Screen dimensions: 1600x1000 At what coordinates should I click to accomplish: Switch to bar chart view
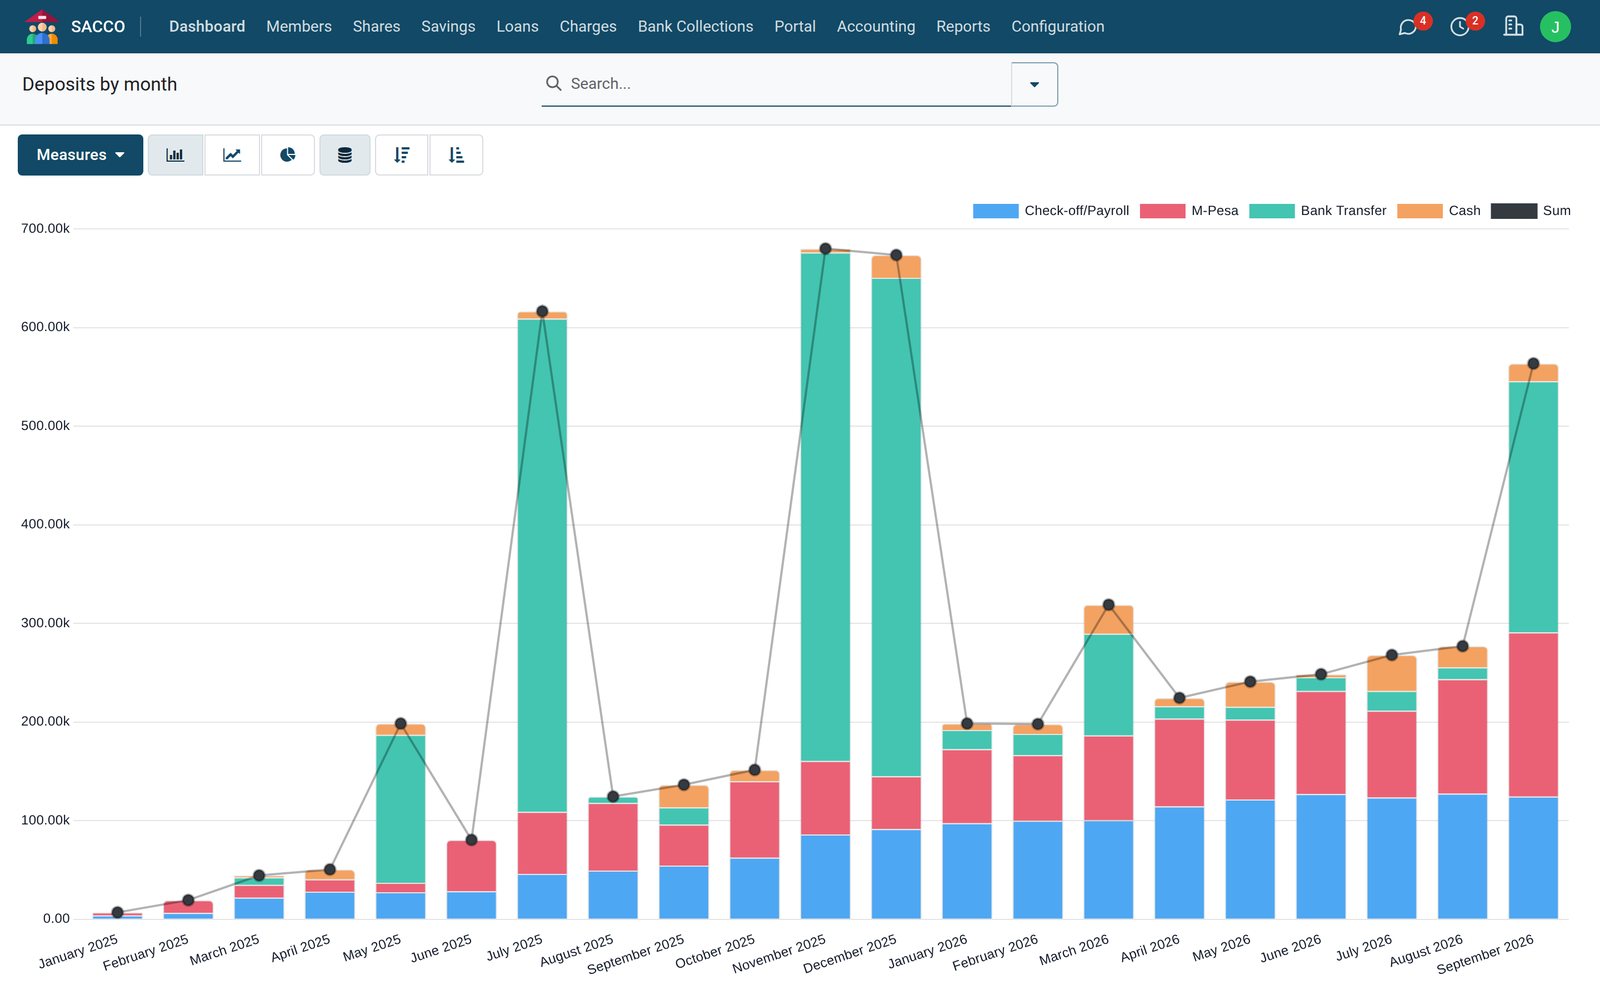click(x=175, y=155)
